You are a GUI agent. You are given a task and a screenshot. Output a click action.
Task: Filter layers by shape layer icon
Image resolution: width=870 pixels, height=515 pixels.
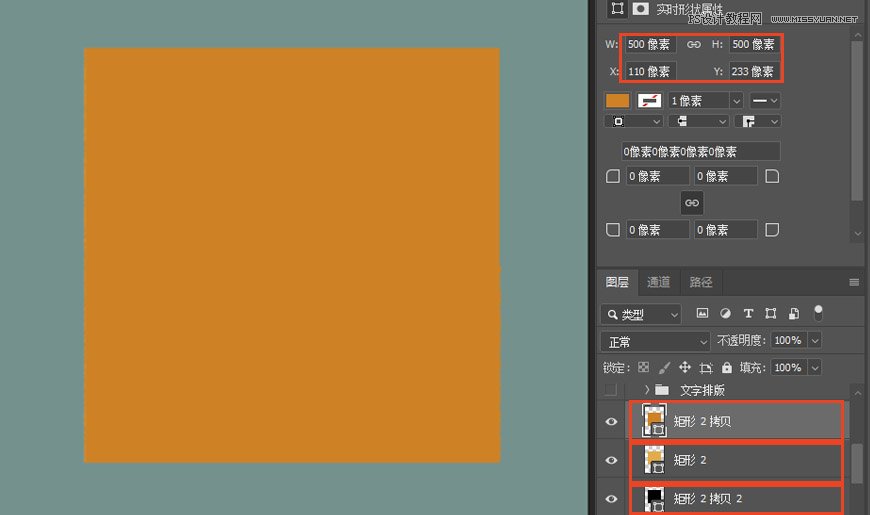pos(771,313)
